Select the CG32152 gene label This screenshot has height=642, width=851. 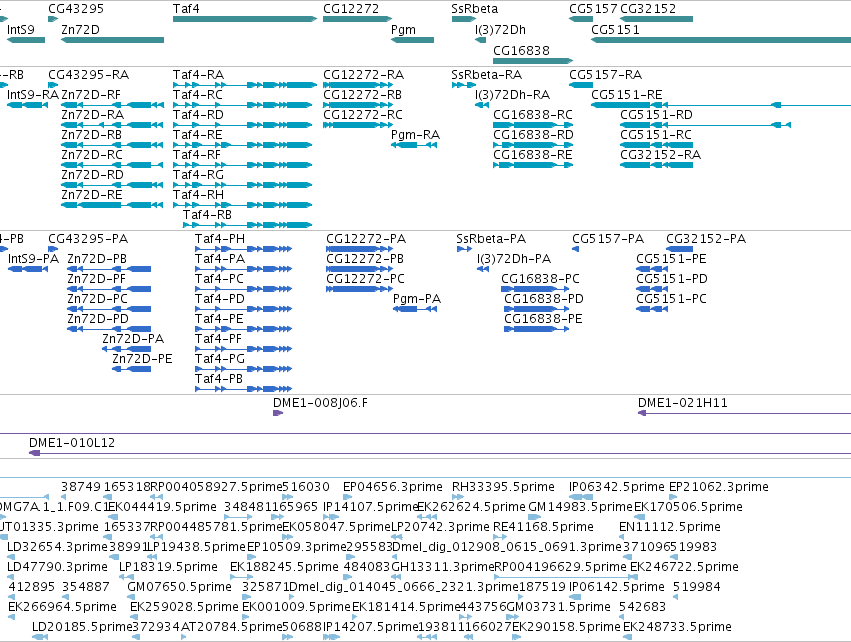point(648,9)
